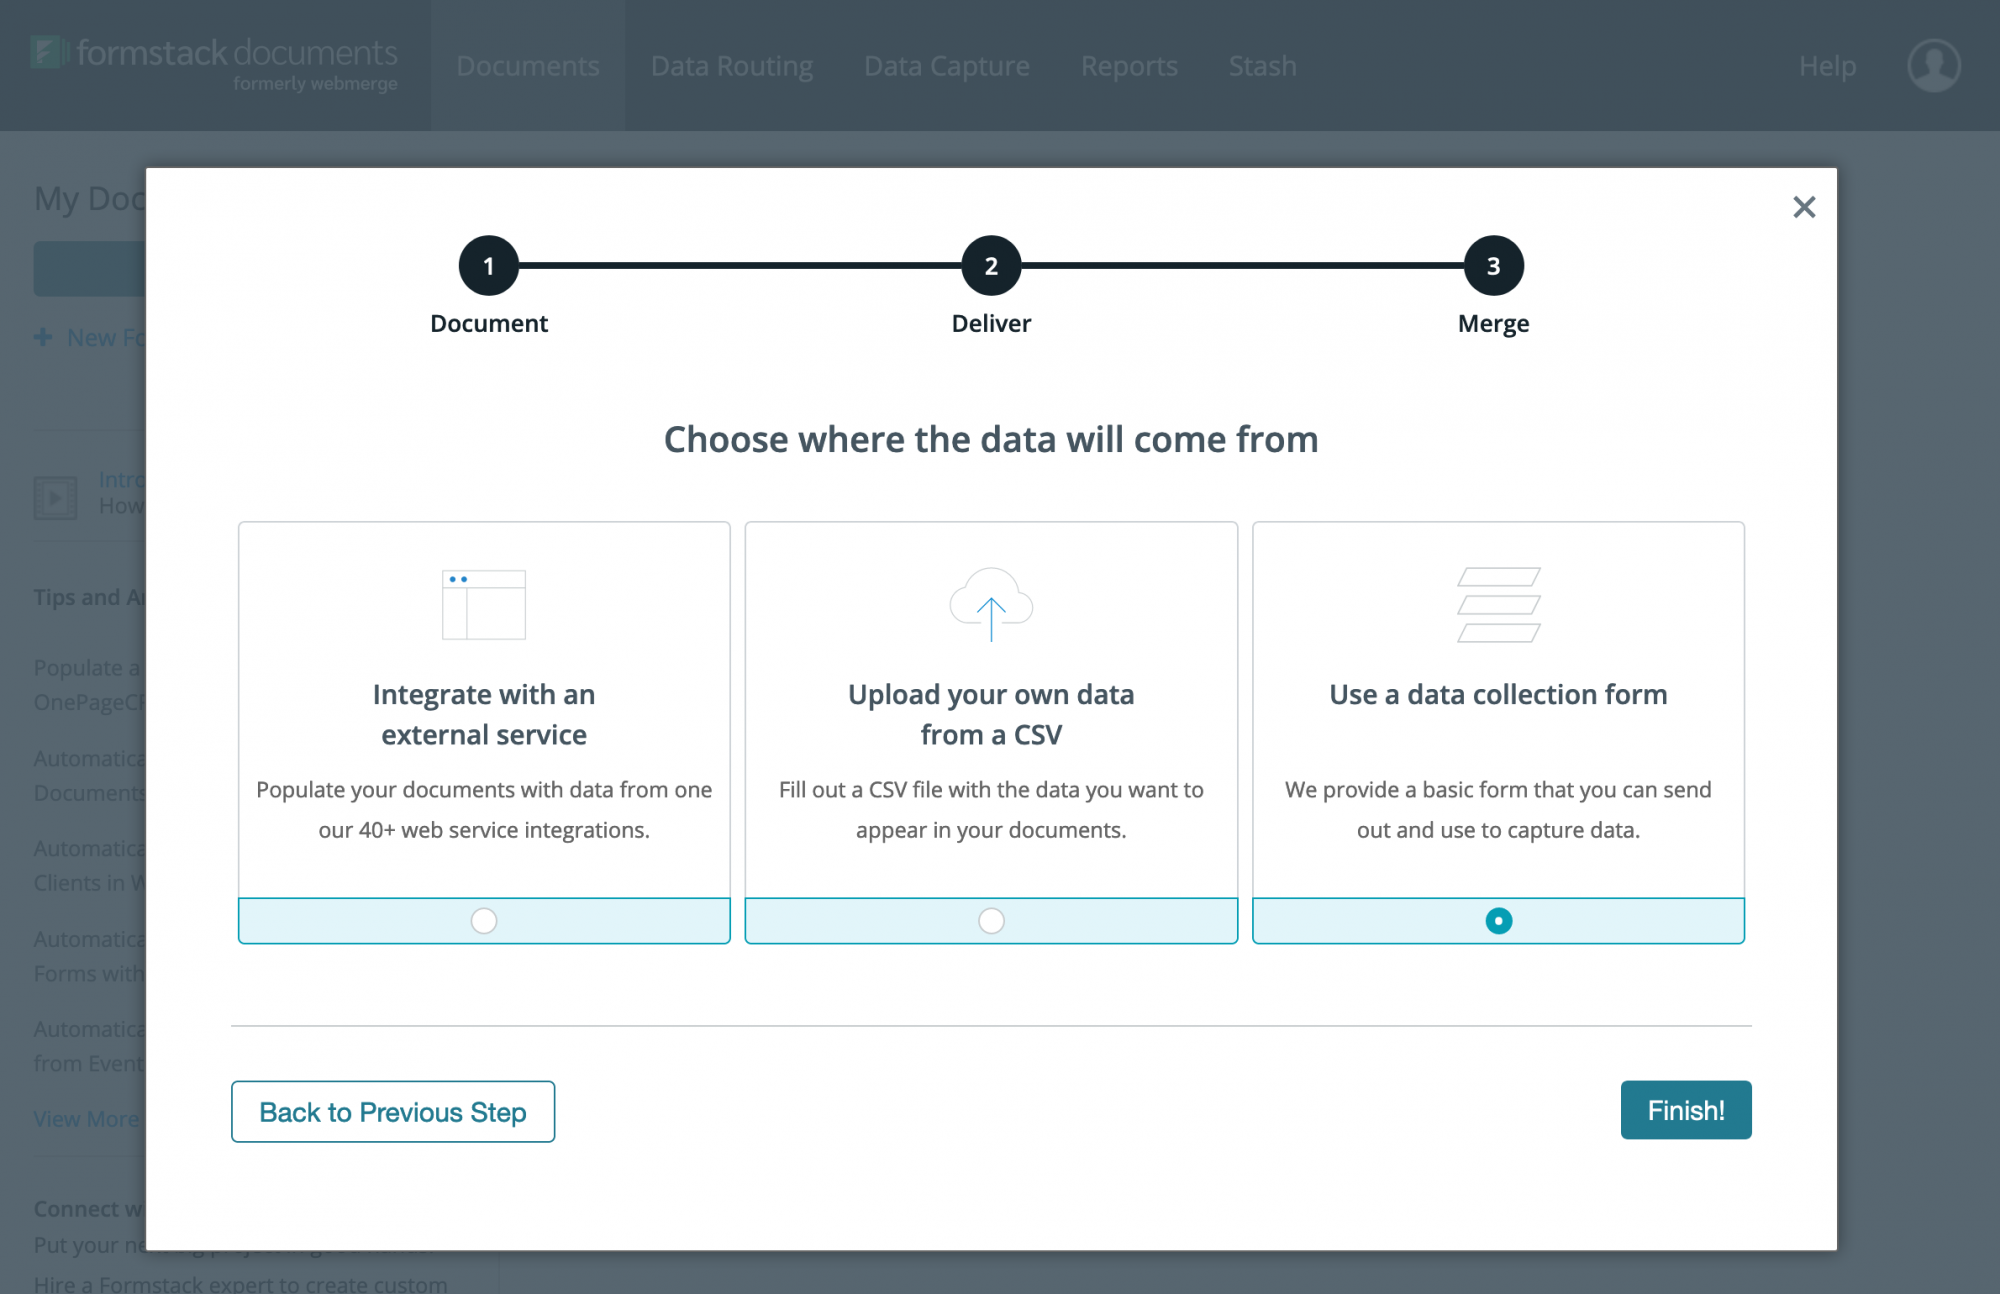Click step 3 Merge circle

(1493, 266)
